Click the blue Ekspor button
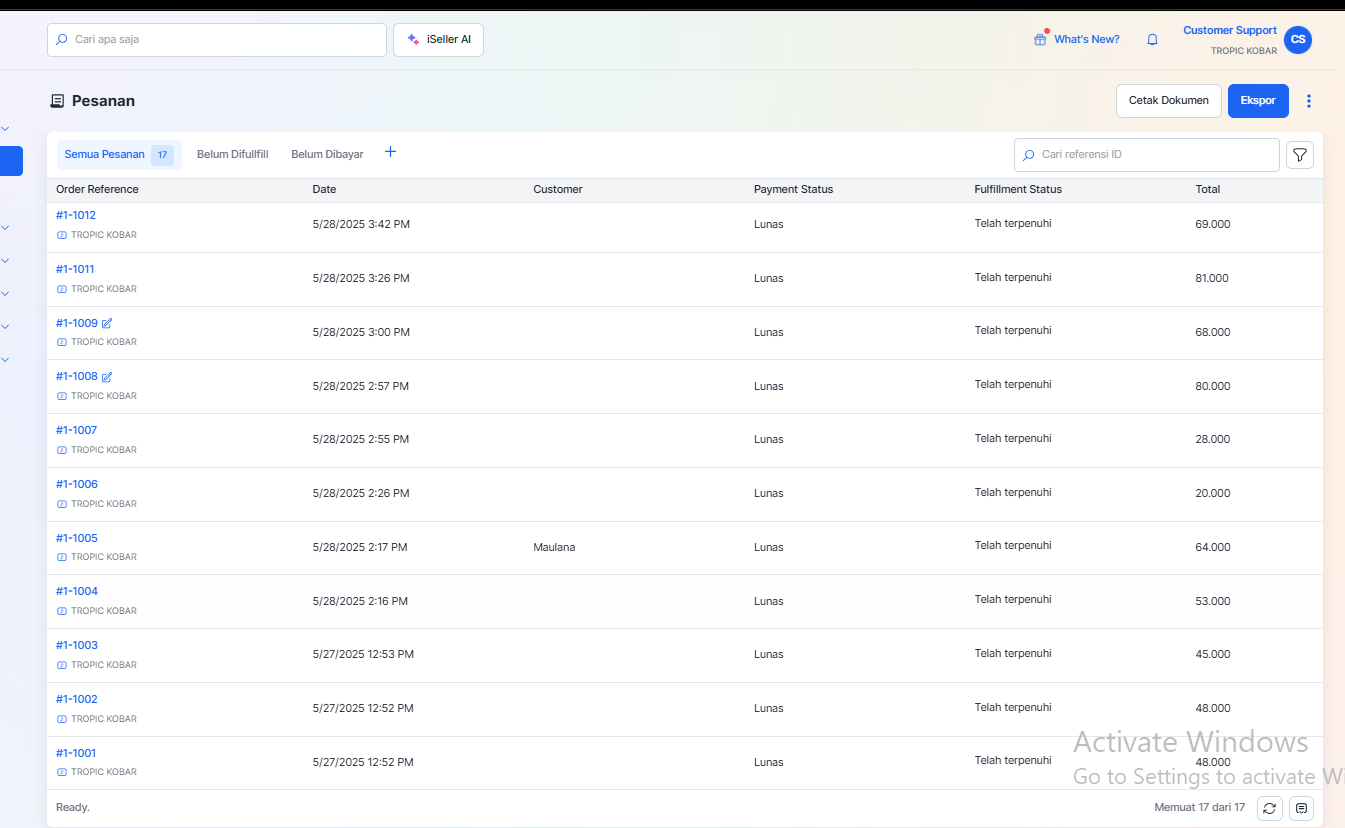The height and width of the screenshot is (828, 1345). [1257, 101]
